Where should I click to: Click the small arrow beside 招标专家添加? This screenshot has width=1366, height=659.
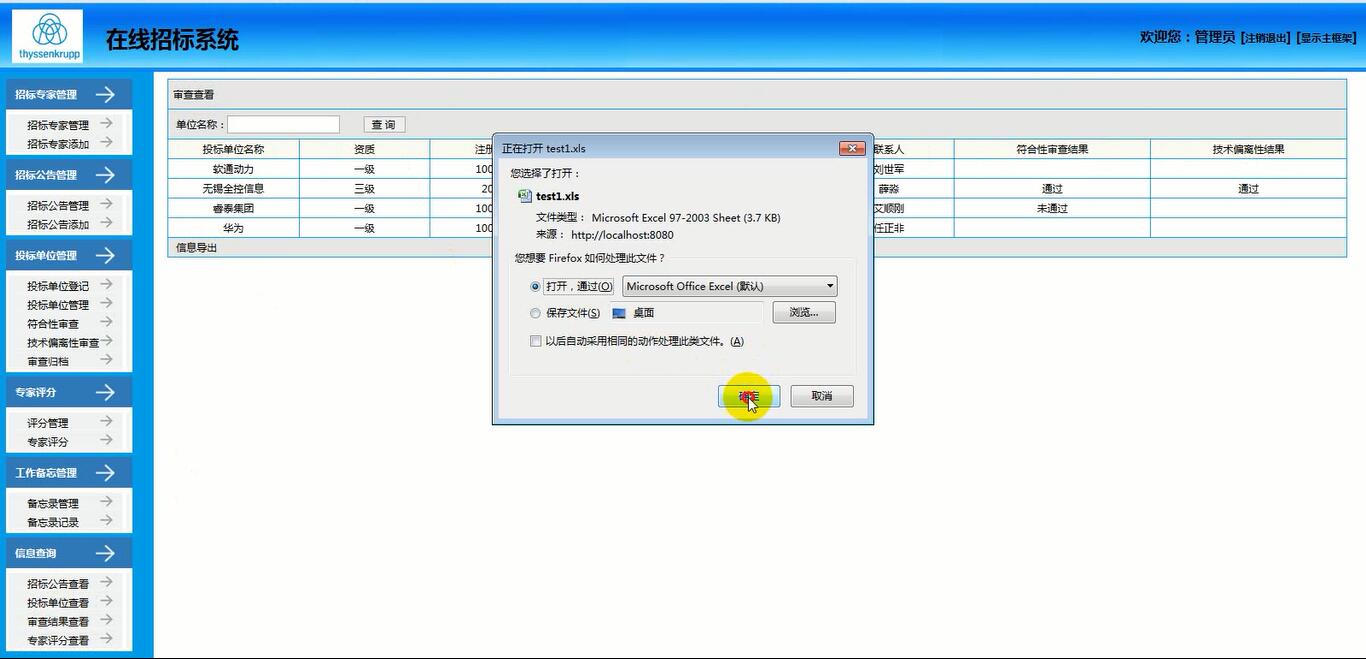[x=106, y=143]
